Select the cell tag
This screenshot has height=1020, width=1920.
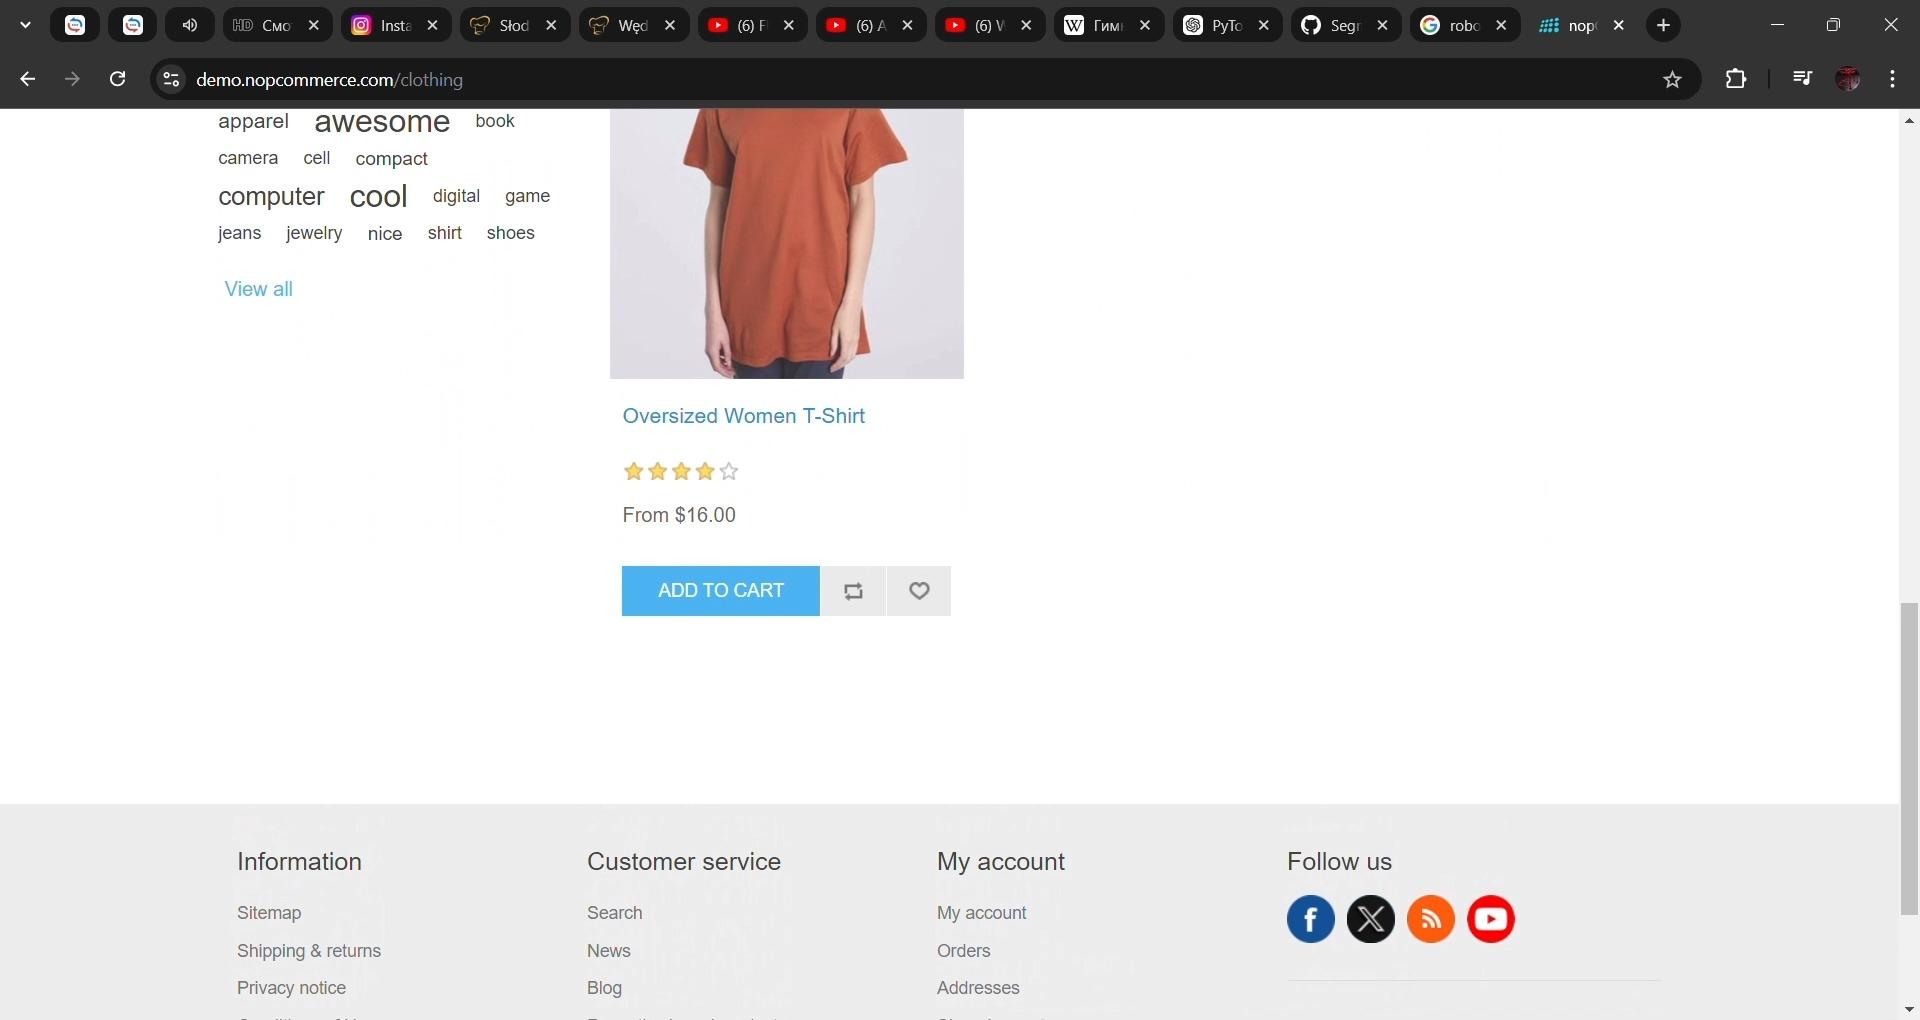(317, 158)
